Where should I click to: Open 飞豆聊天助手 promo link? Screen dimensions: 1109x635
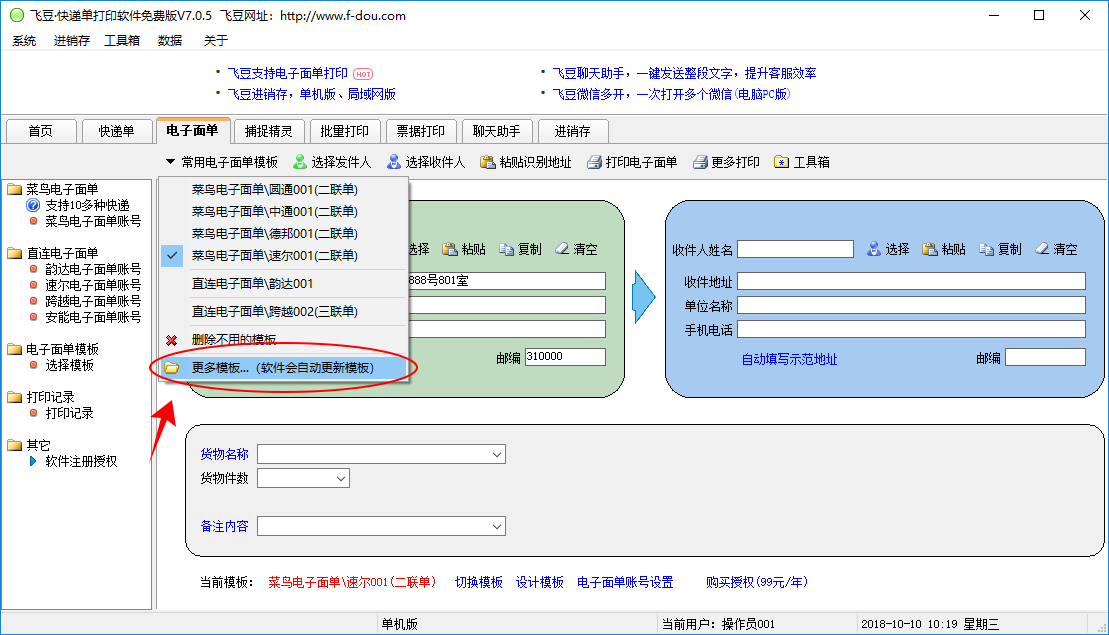(684, 73)
